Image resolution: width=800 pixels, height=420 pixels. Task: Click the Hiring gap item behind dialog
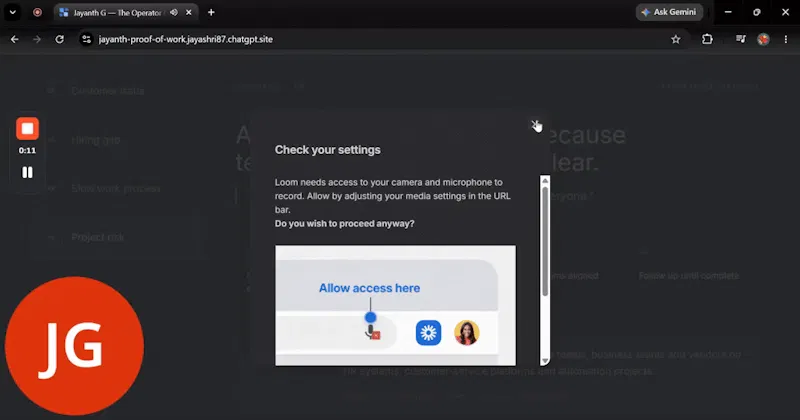[96, 140]
